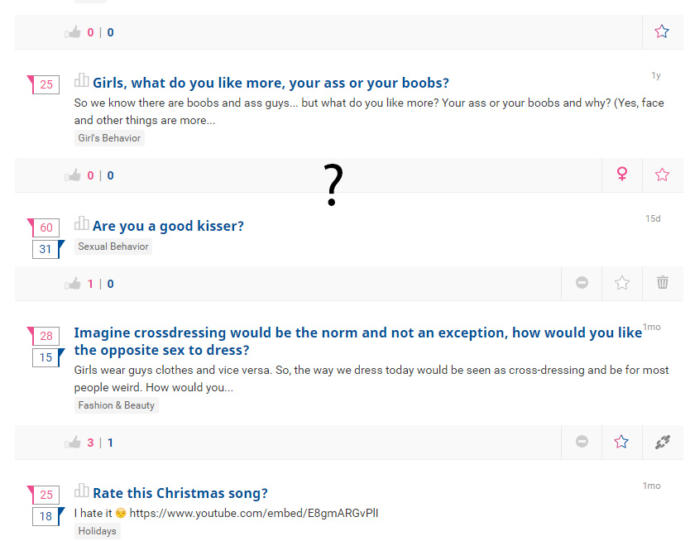
Task: Select the 'Sexual Behavior' topic tag
Action: pyautogui.click(x=113, y=247)
